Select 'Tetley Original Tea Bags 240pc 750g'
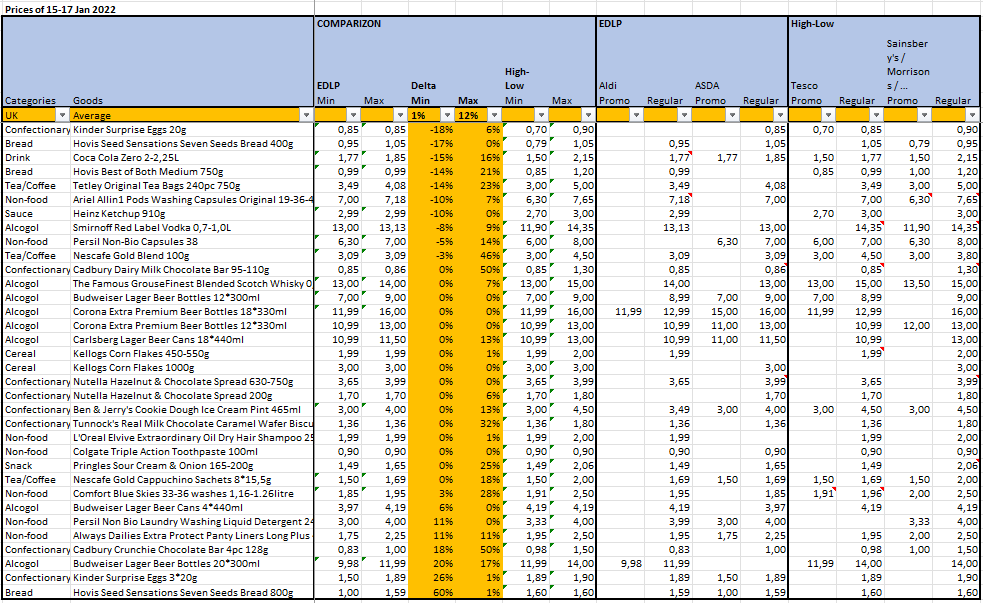The image size is (983, 603). click(157, 186)
